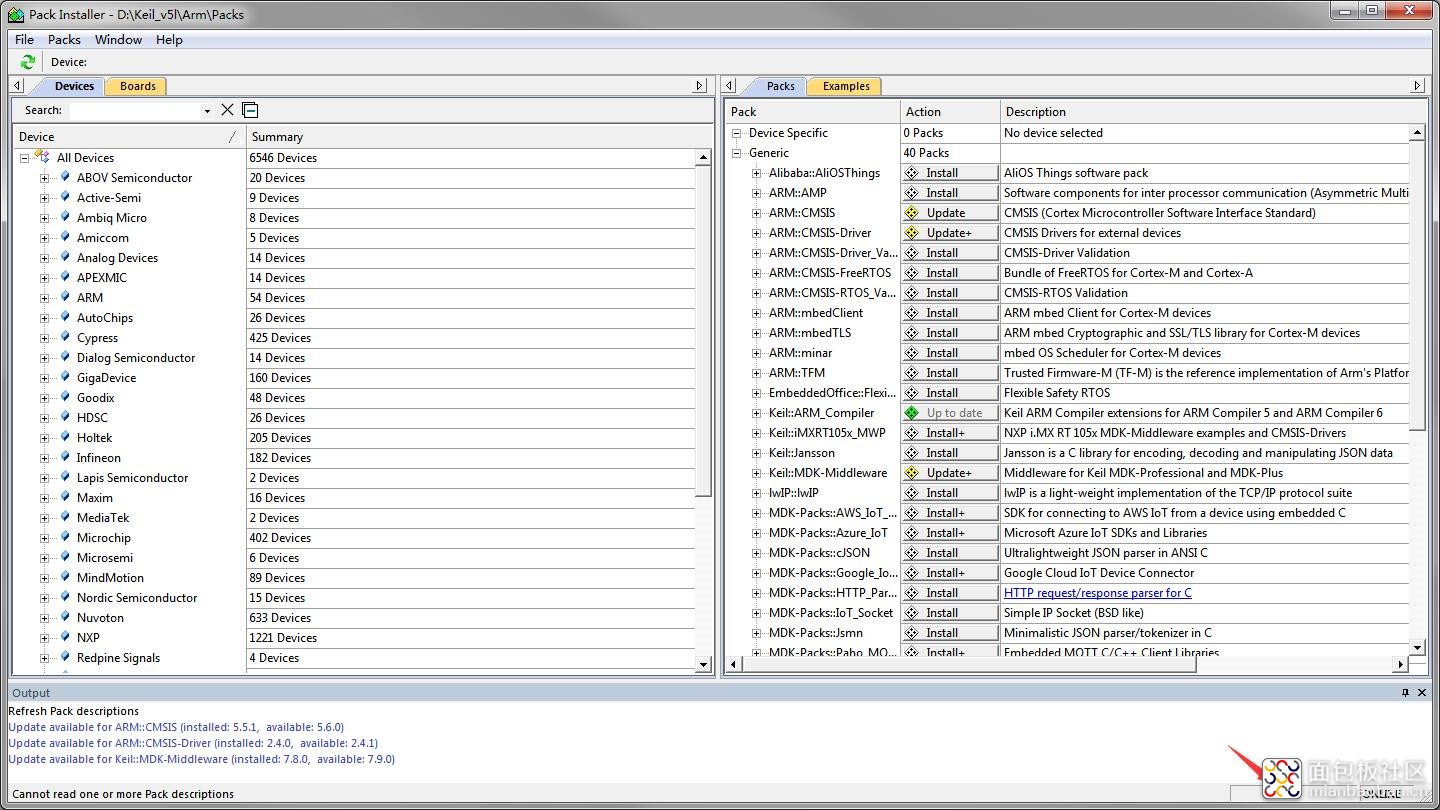This screenshot has width=1440, height=810.
Task: Click the Action column header in Packs
Action: point(950,112)
